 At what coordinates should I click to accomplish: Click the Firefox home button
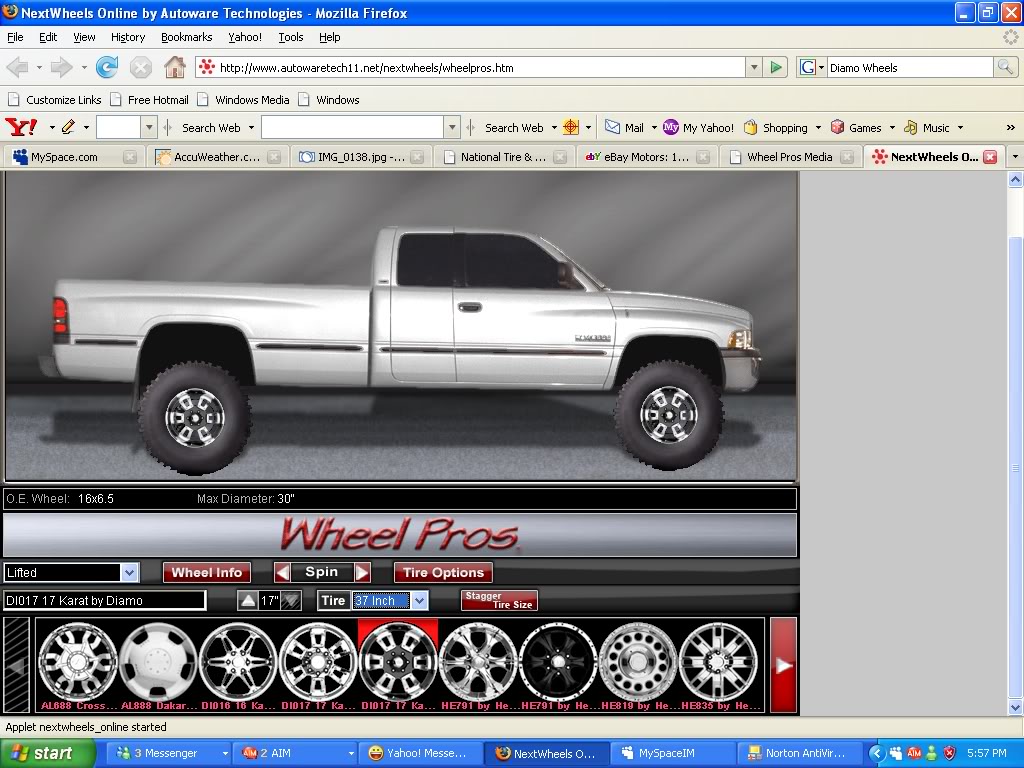(174, 67)
